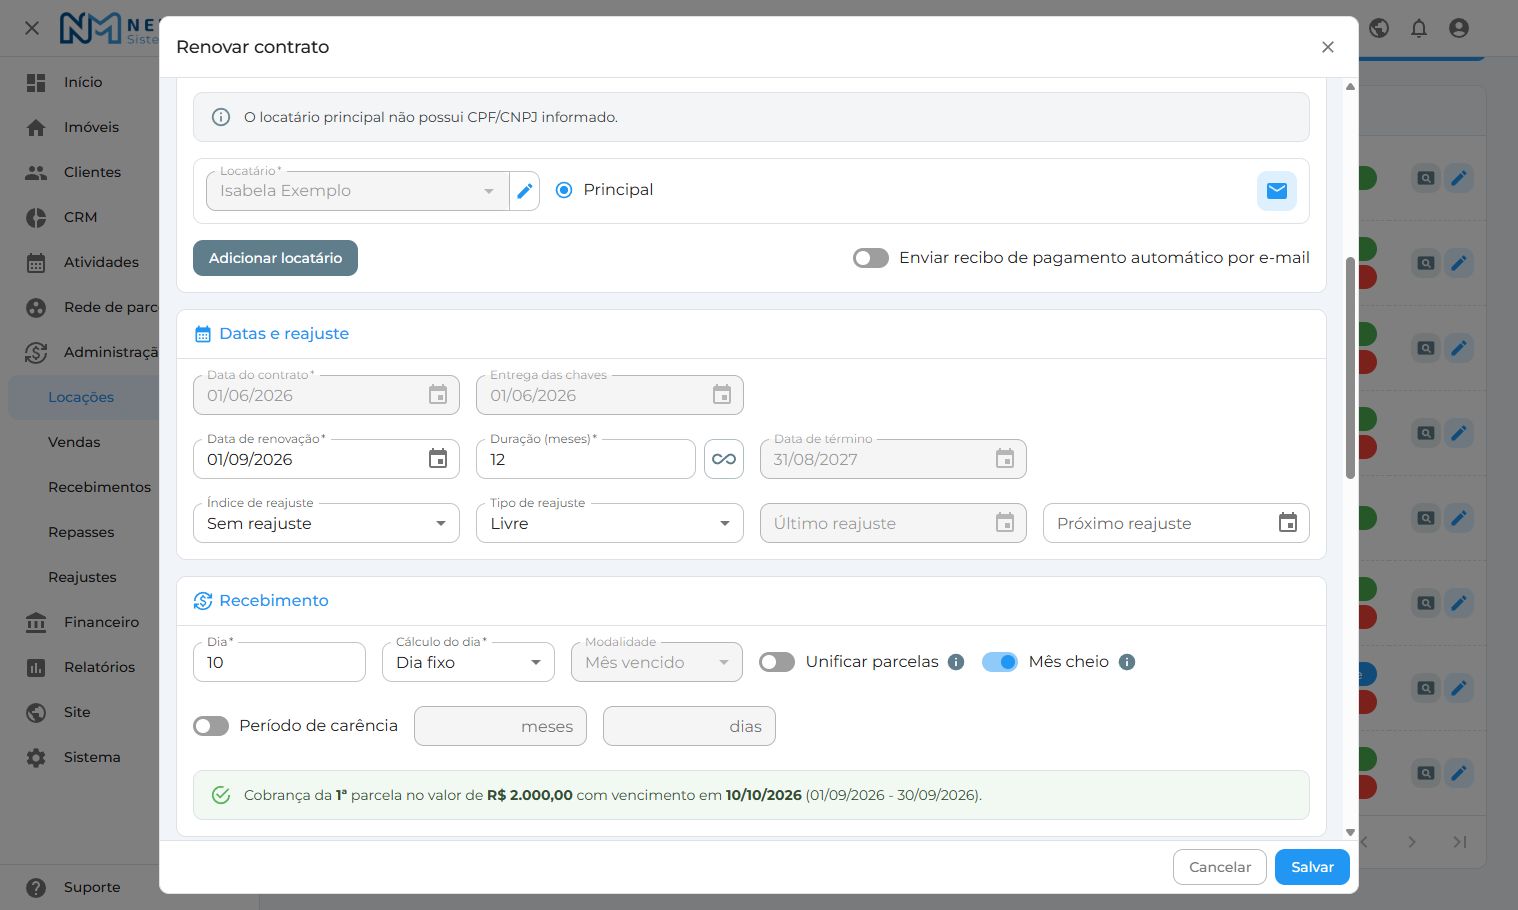Click the CRM sidebar icon

click(36, 217)
